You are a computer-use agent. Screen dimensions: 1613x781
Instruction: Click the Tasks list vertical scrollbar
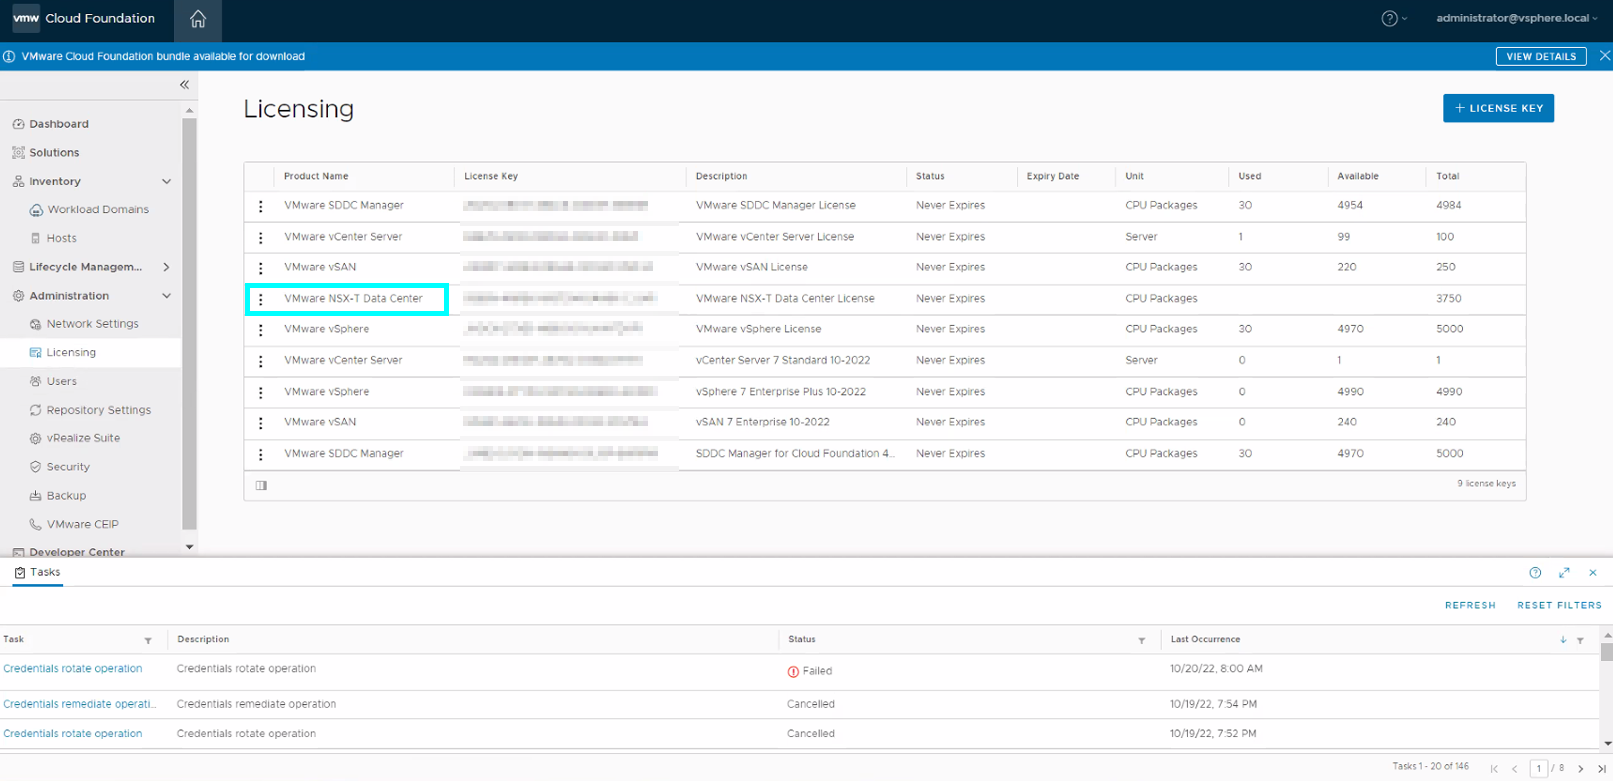point(1607,651)
